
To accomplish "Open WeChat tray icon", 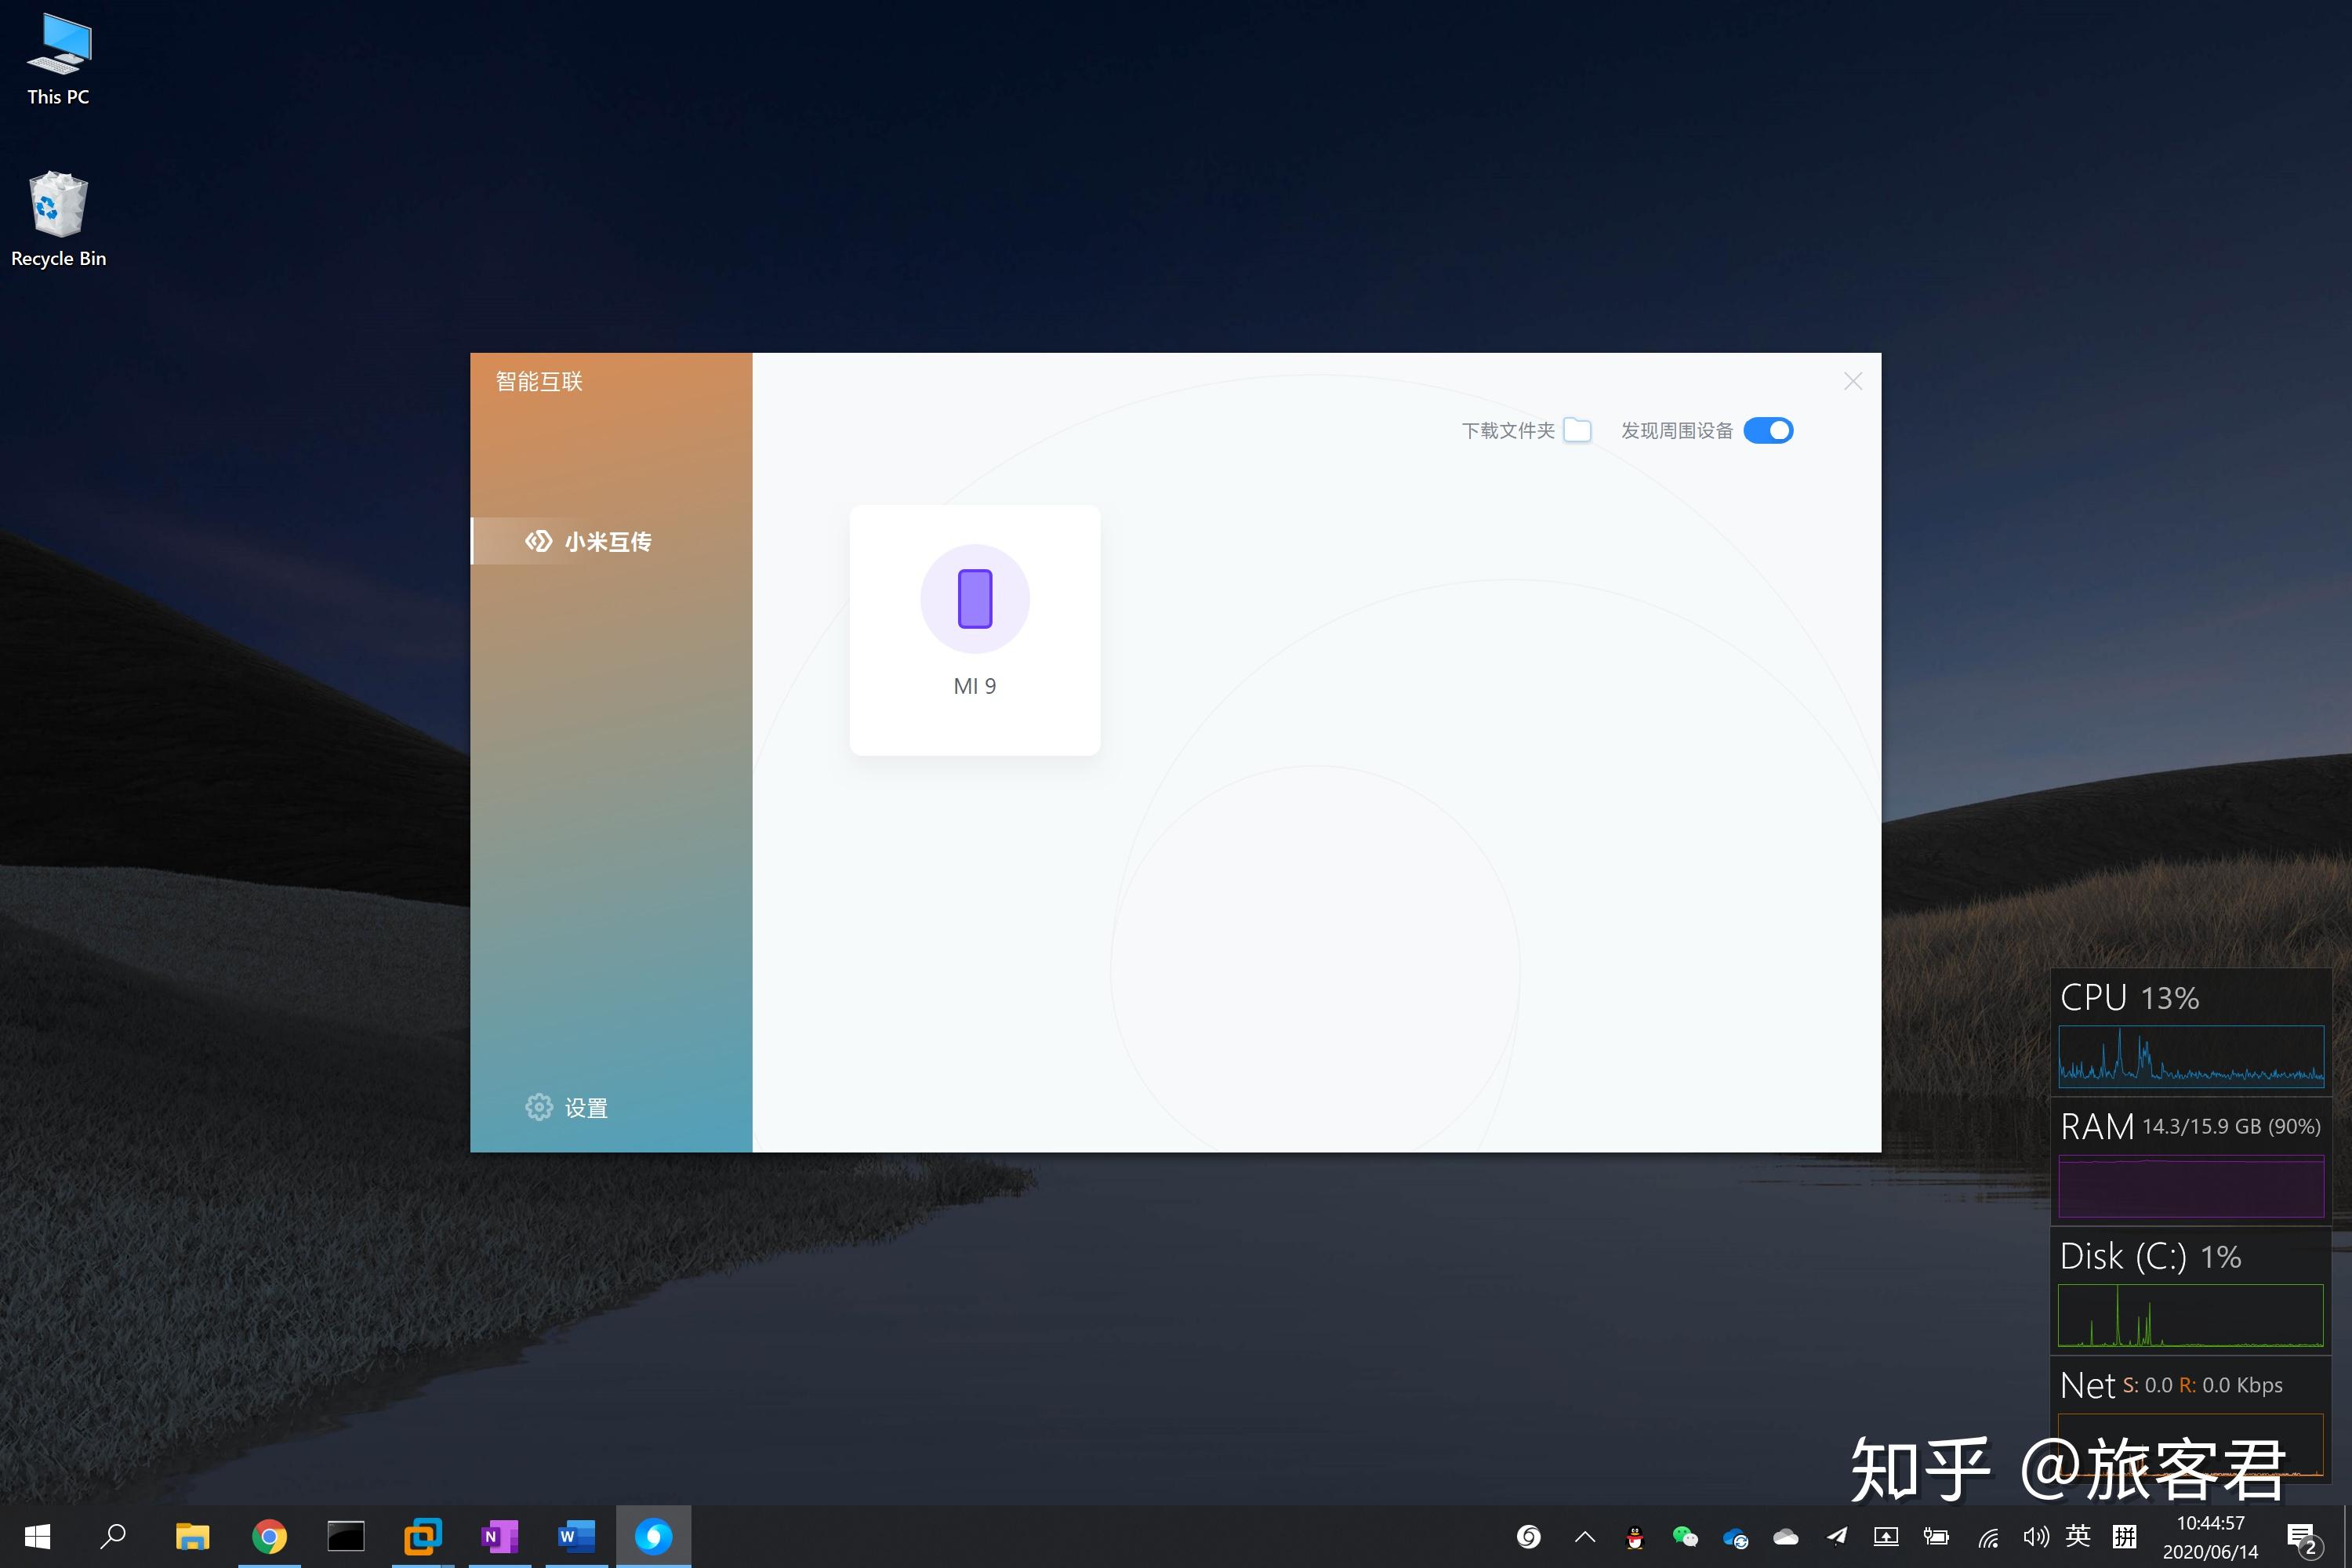I will point(1684,1537).
